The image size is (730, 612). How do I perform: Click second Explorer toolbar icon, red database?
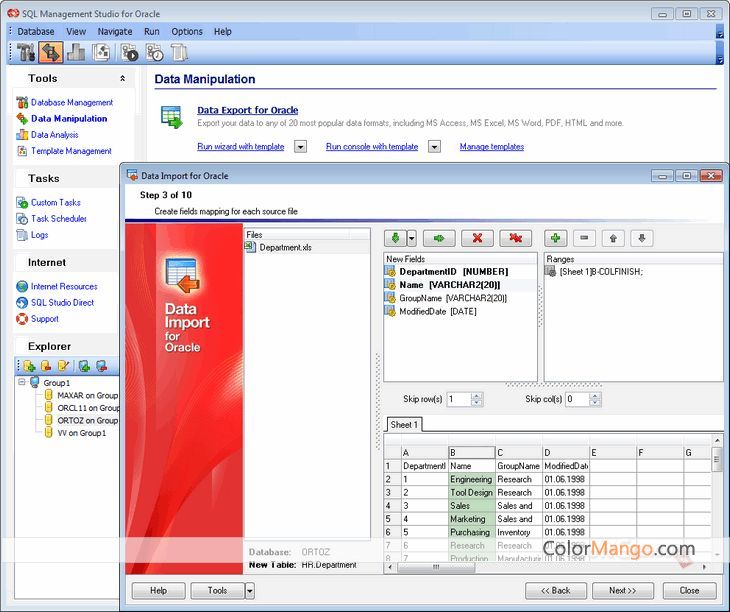coord(46,366)
